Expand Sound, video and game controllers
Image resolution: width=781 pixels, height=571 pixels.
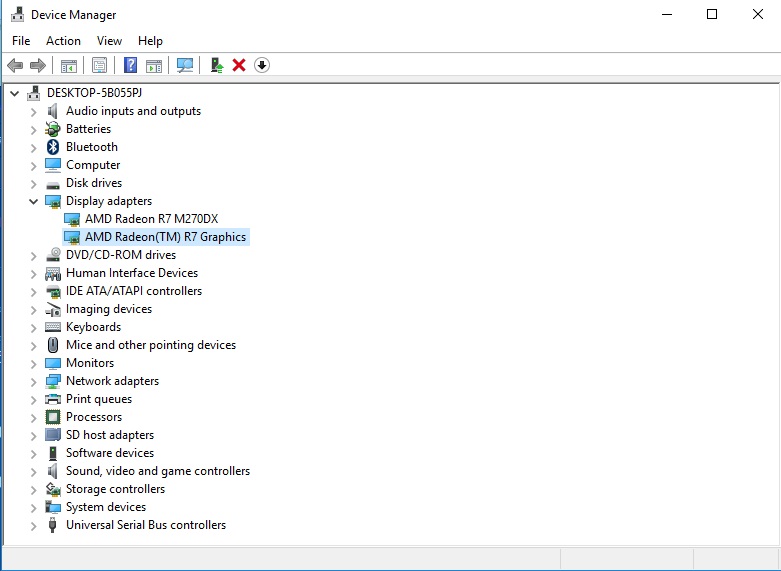point(33,471)
